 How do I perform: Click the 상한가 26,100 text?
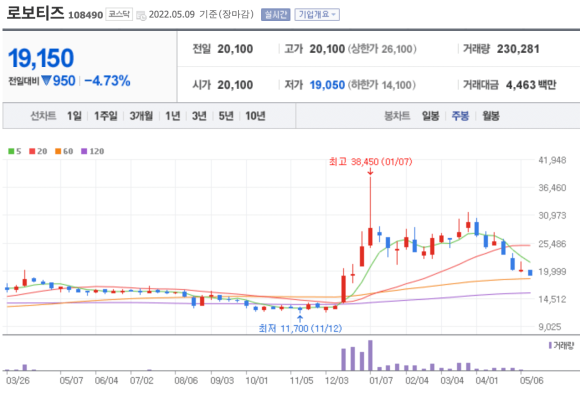pyautogui.click(x=382, y=49)
